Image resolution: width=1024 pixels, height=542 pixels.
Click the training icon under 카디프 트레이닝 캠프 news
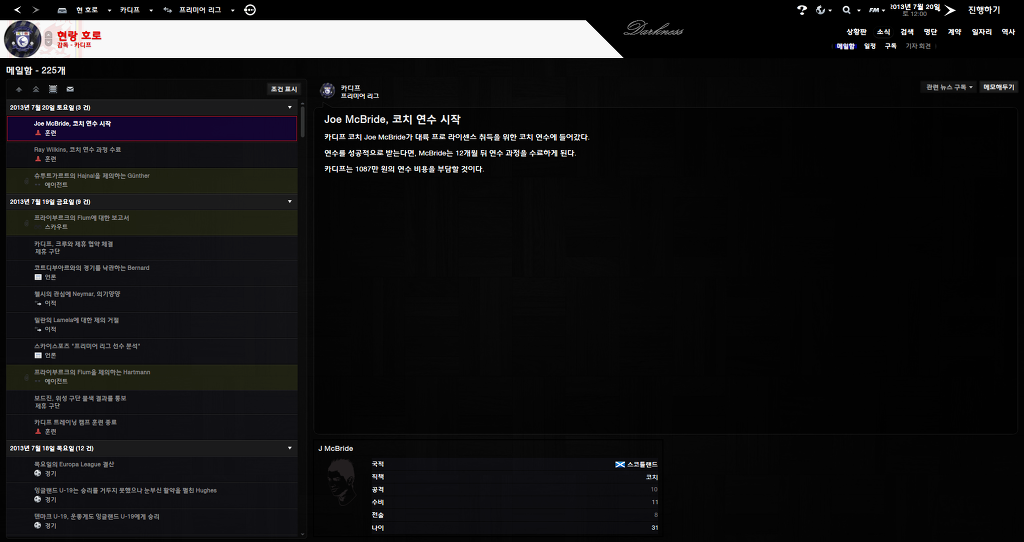point(38,432)
